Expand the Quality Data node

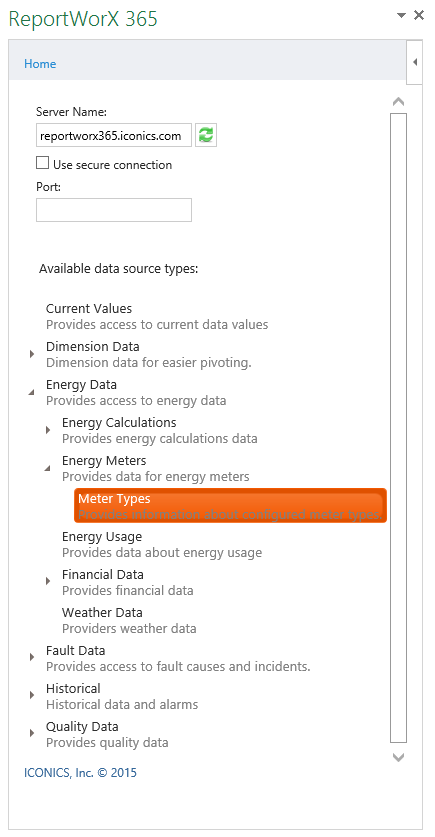click(32, 733)
